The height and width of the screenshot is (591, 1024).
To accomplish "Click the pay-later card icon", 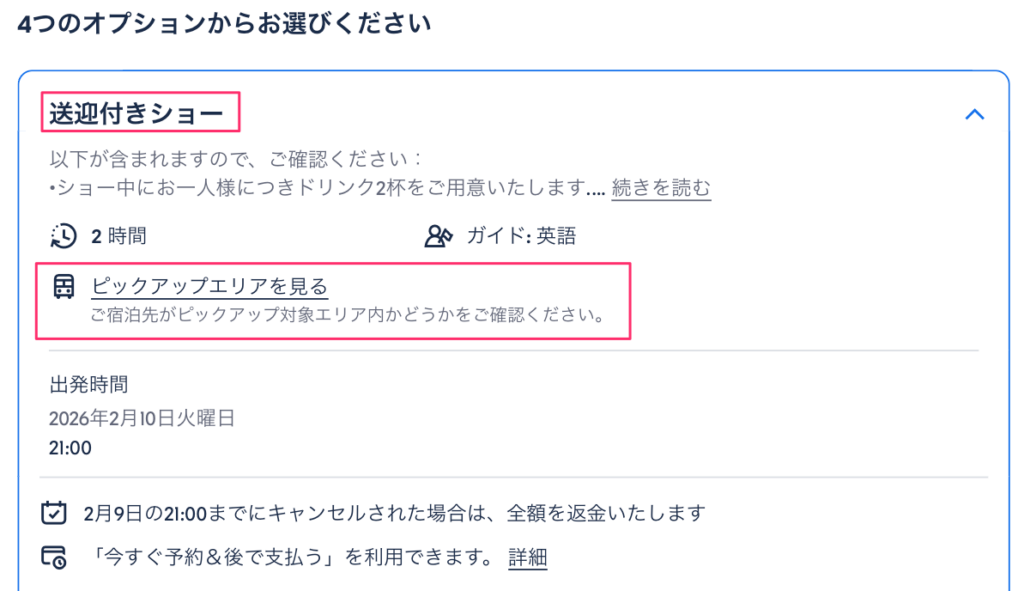I will click(x=53, y=557).
